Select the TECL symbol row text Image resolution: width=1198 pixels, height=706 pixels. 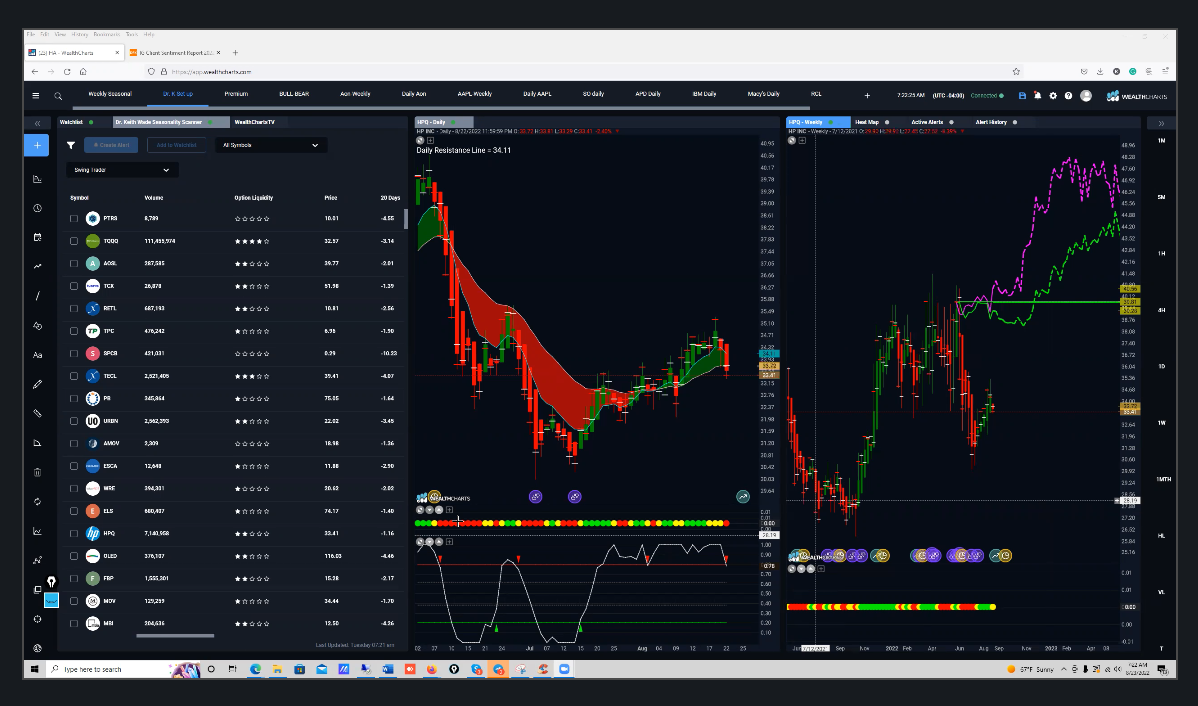point(110,376)
